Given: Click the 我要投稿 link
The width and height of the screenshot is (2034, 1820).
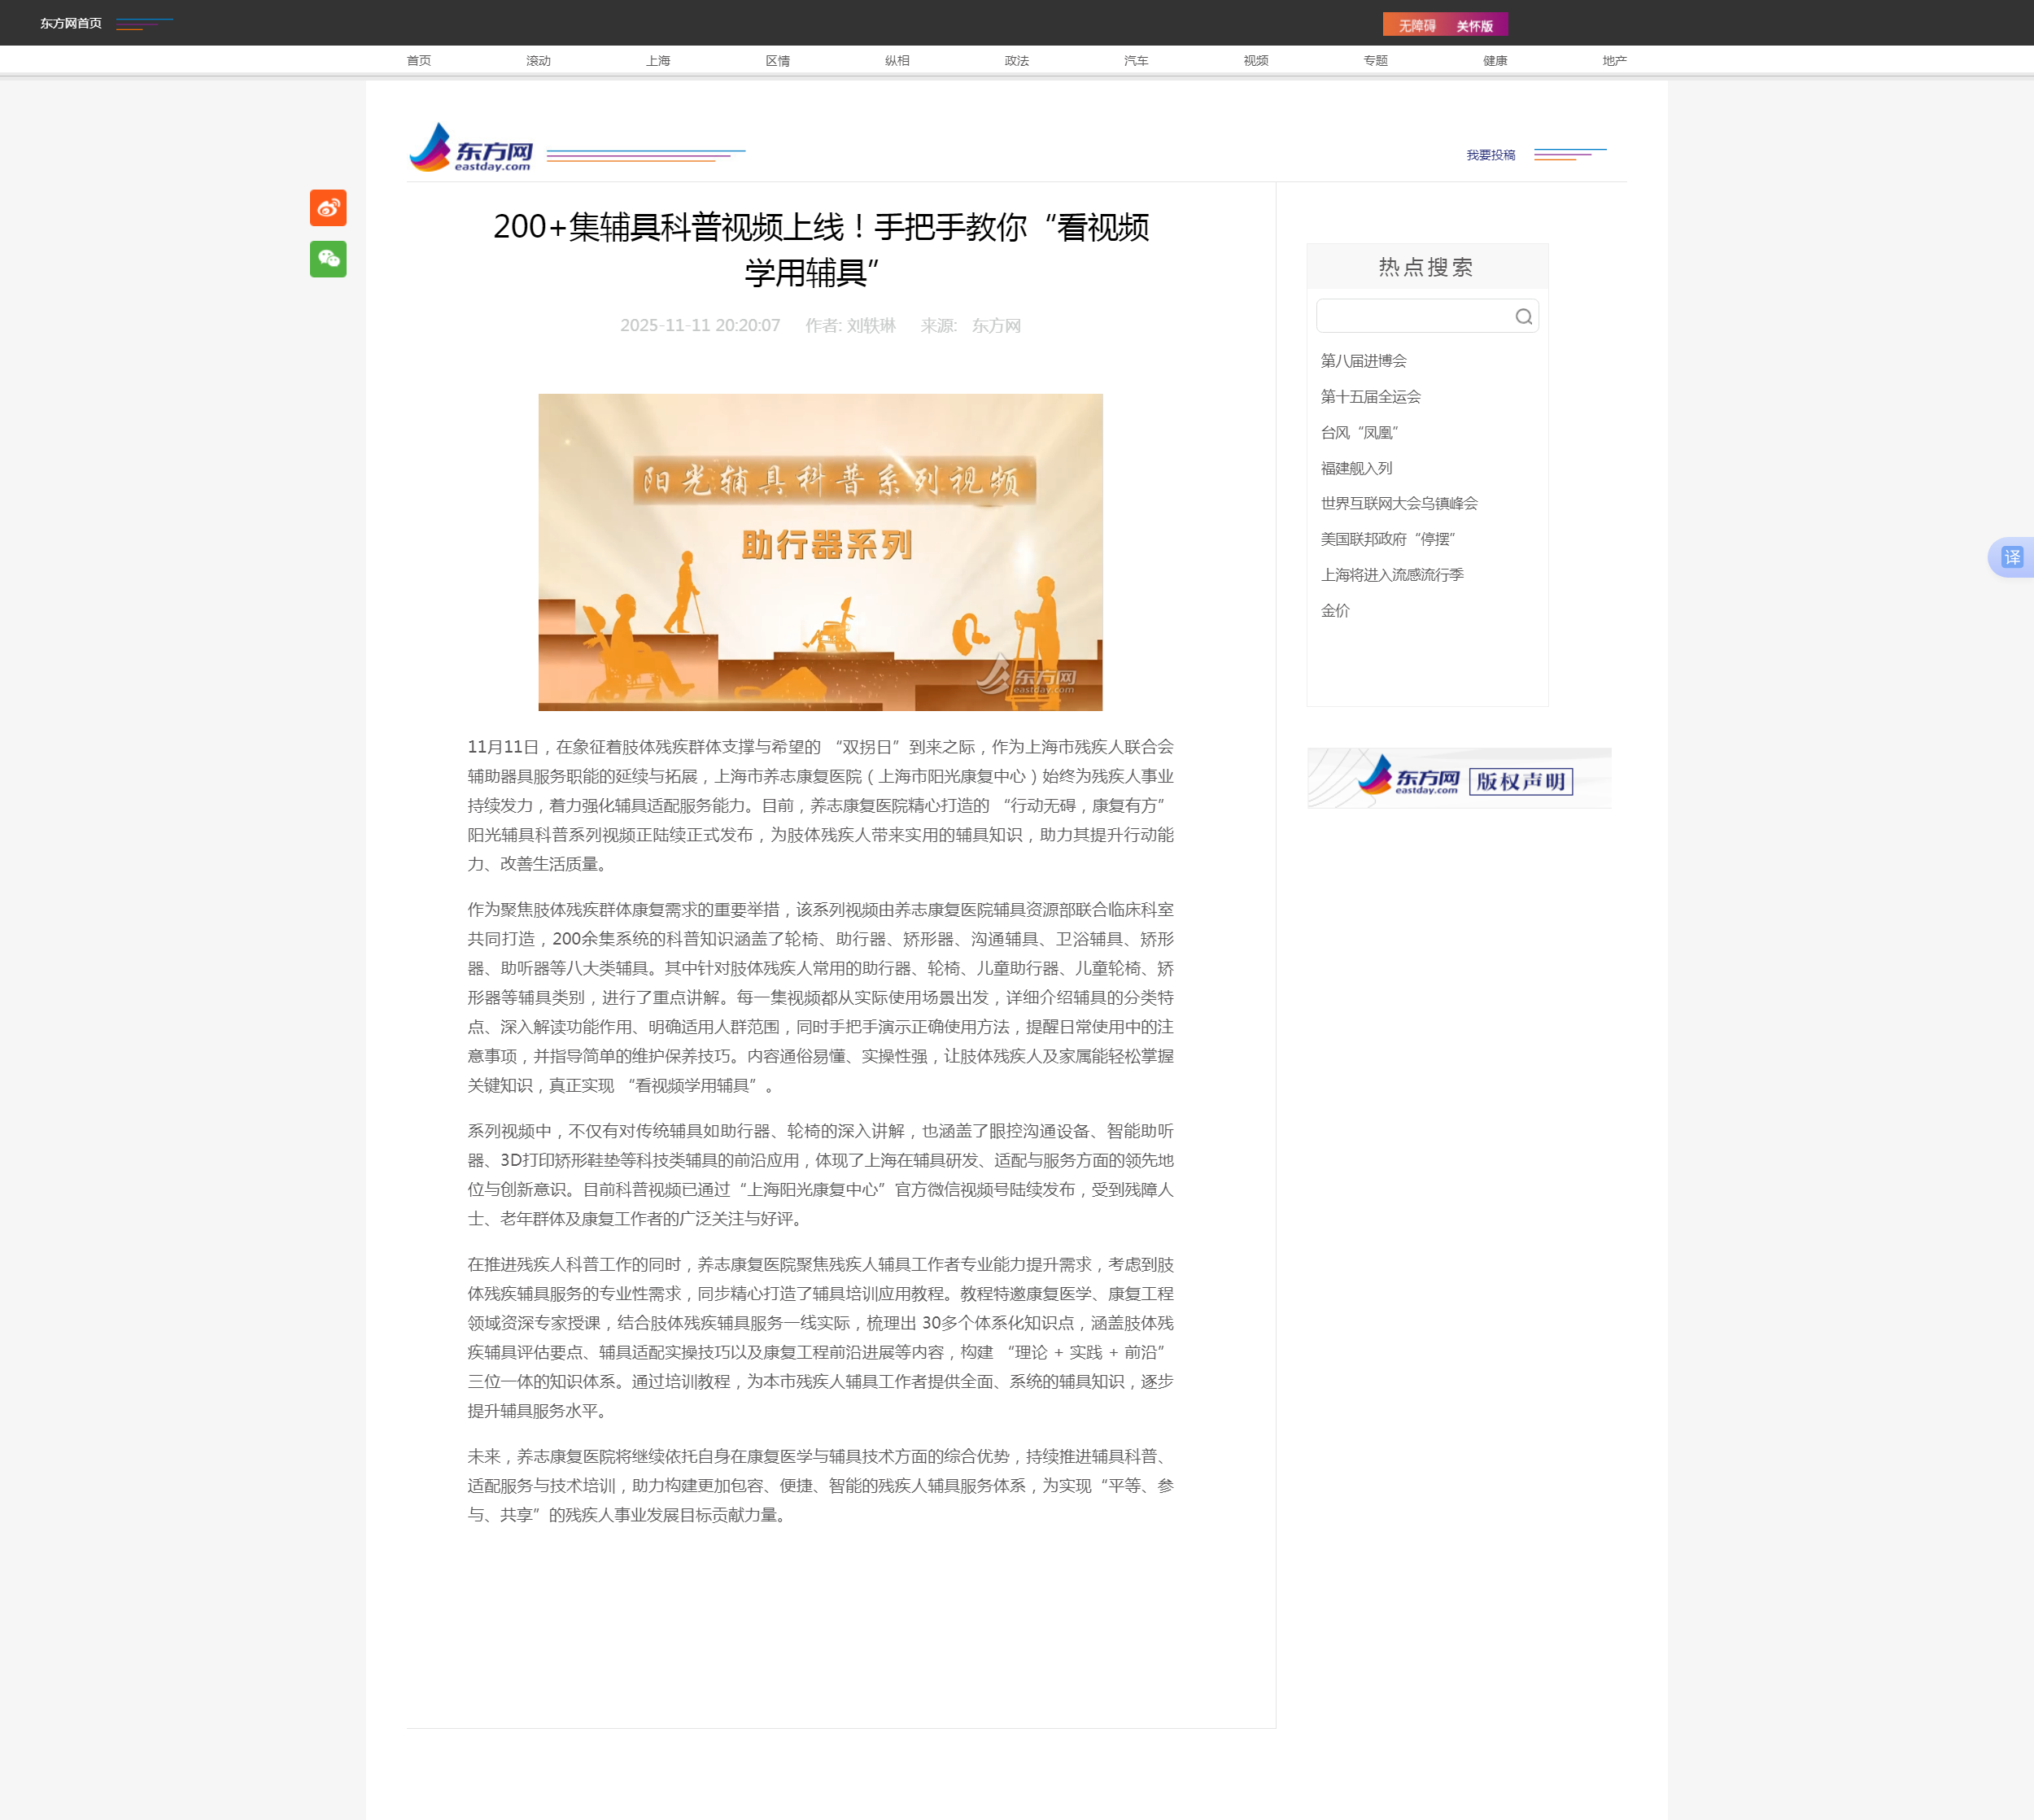Looking at the screenshot, I should [1490, 155].
